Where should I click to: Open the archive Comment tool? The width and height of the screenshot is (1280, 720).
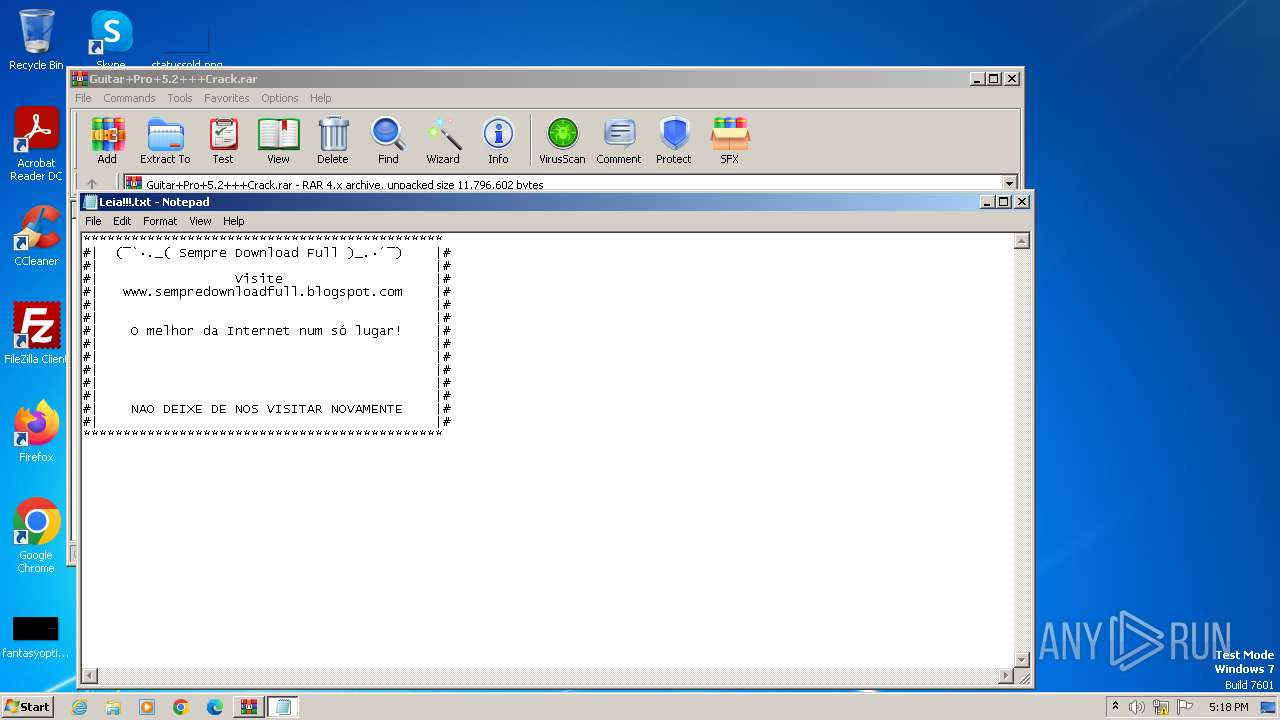pyautogui.click(x=619, y=140)
